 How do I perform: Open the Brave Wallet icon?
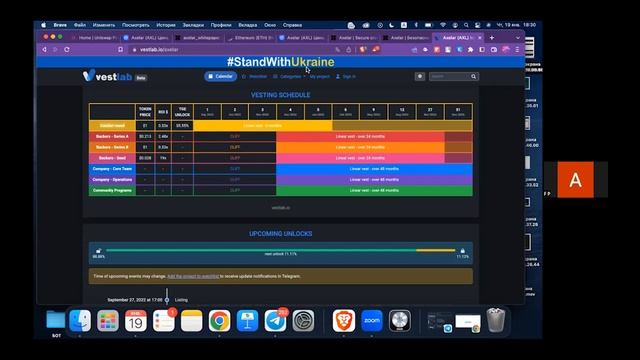(494, 49)
